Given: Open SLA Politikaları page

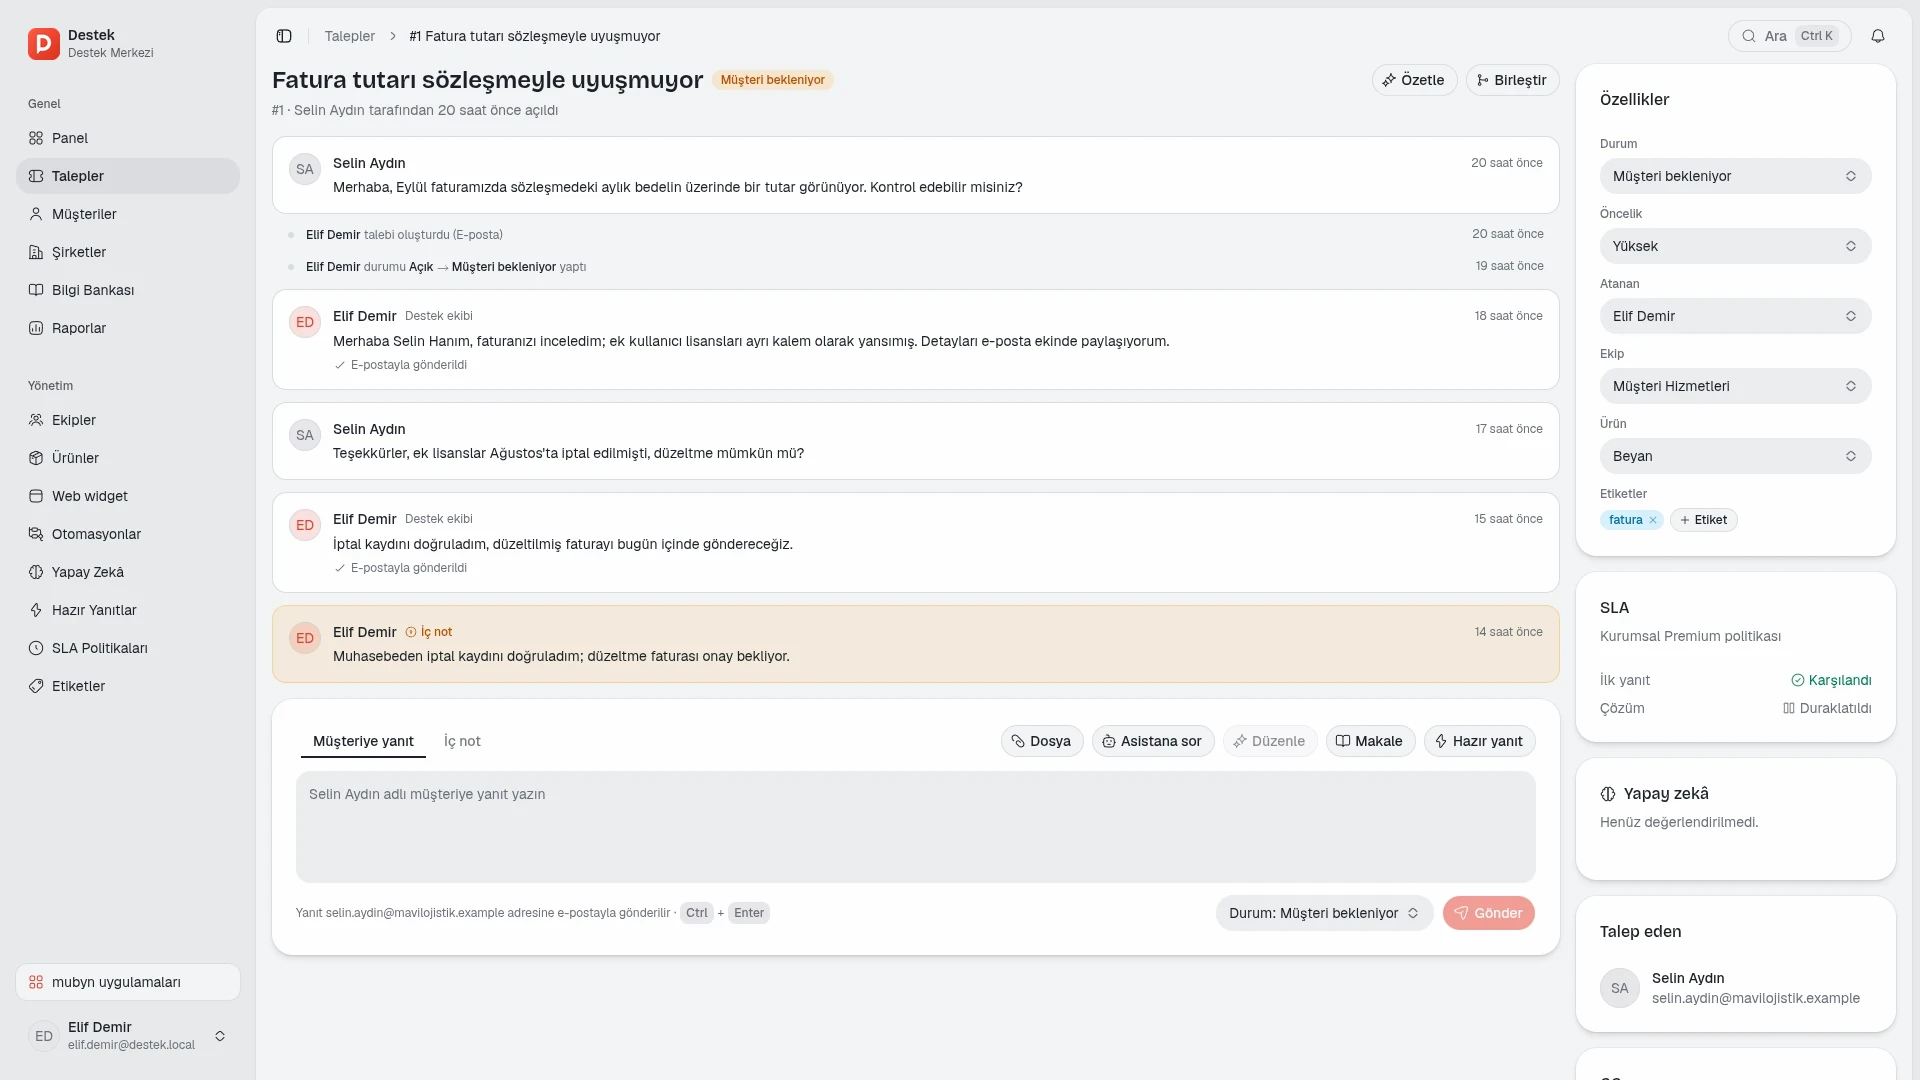Looking at the screenshot, I should coord(128,648).
